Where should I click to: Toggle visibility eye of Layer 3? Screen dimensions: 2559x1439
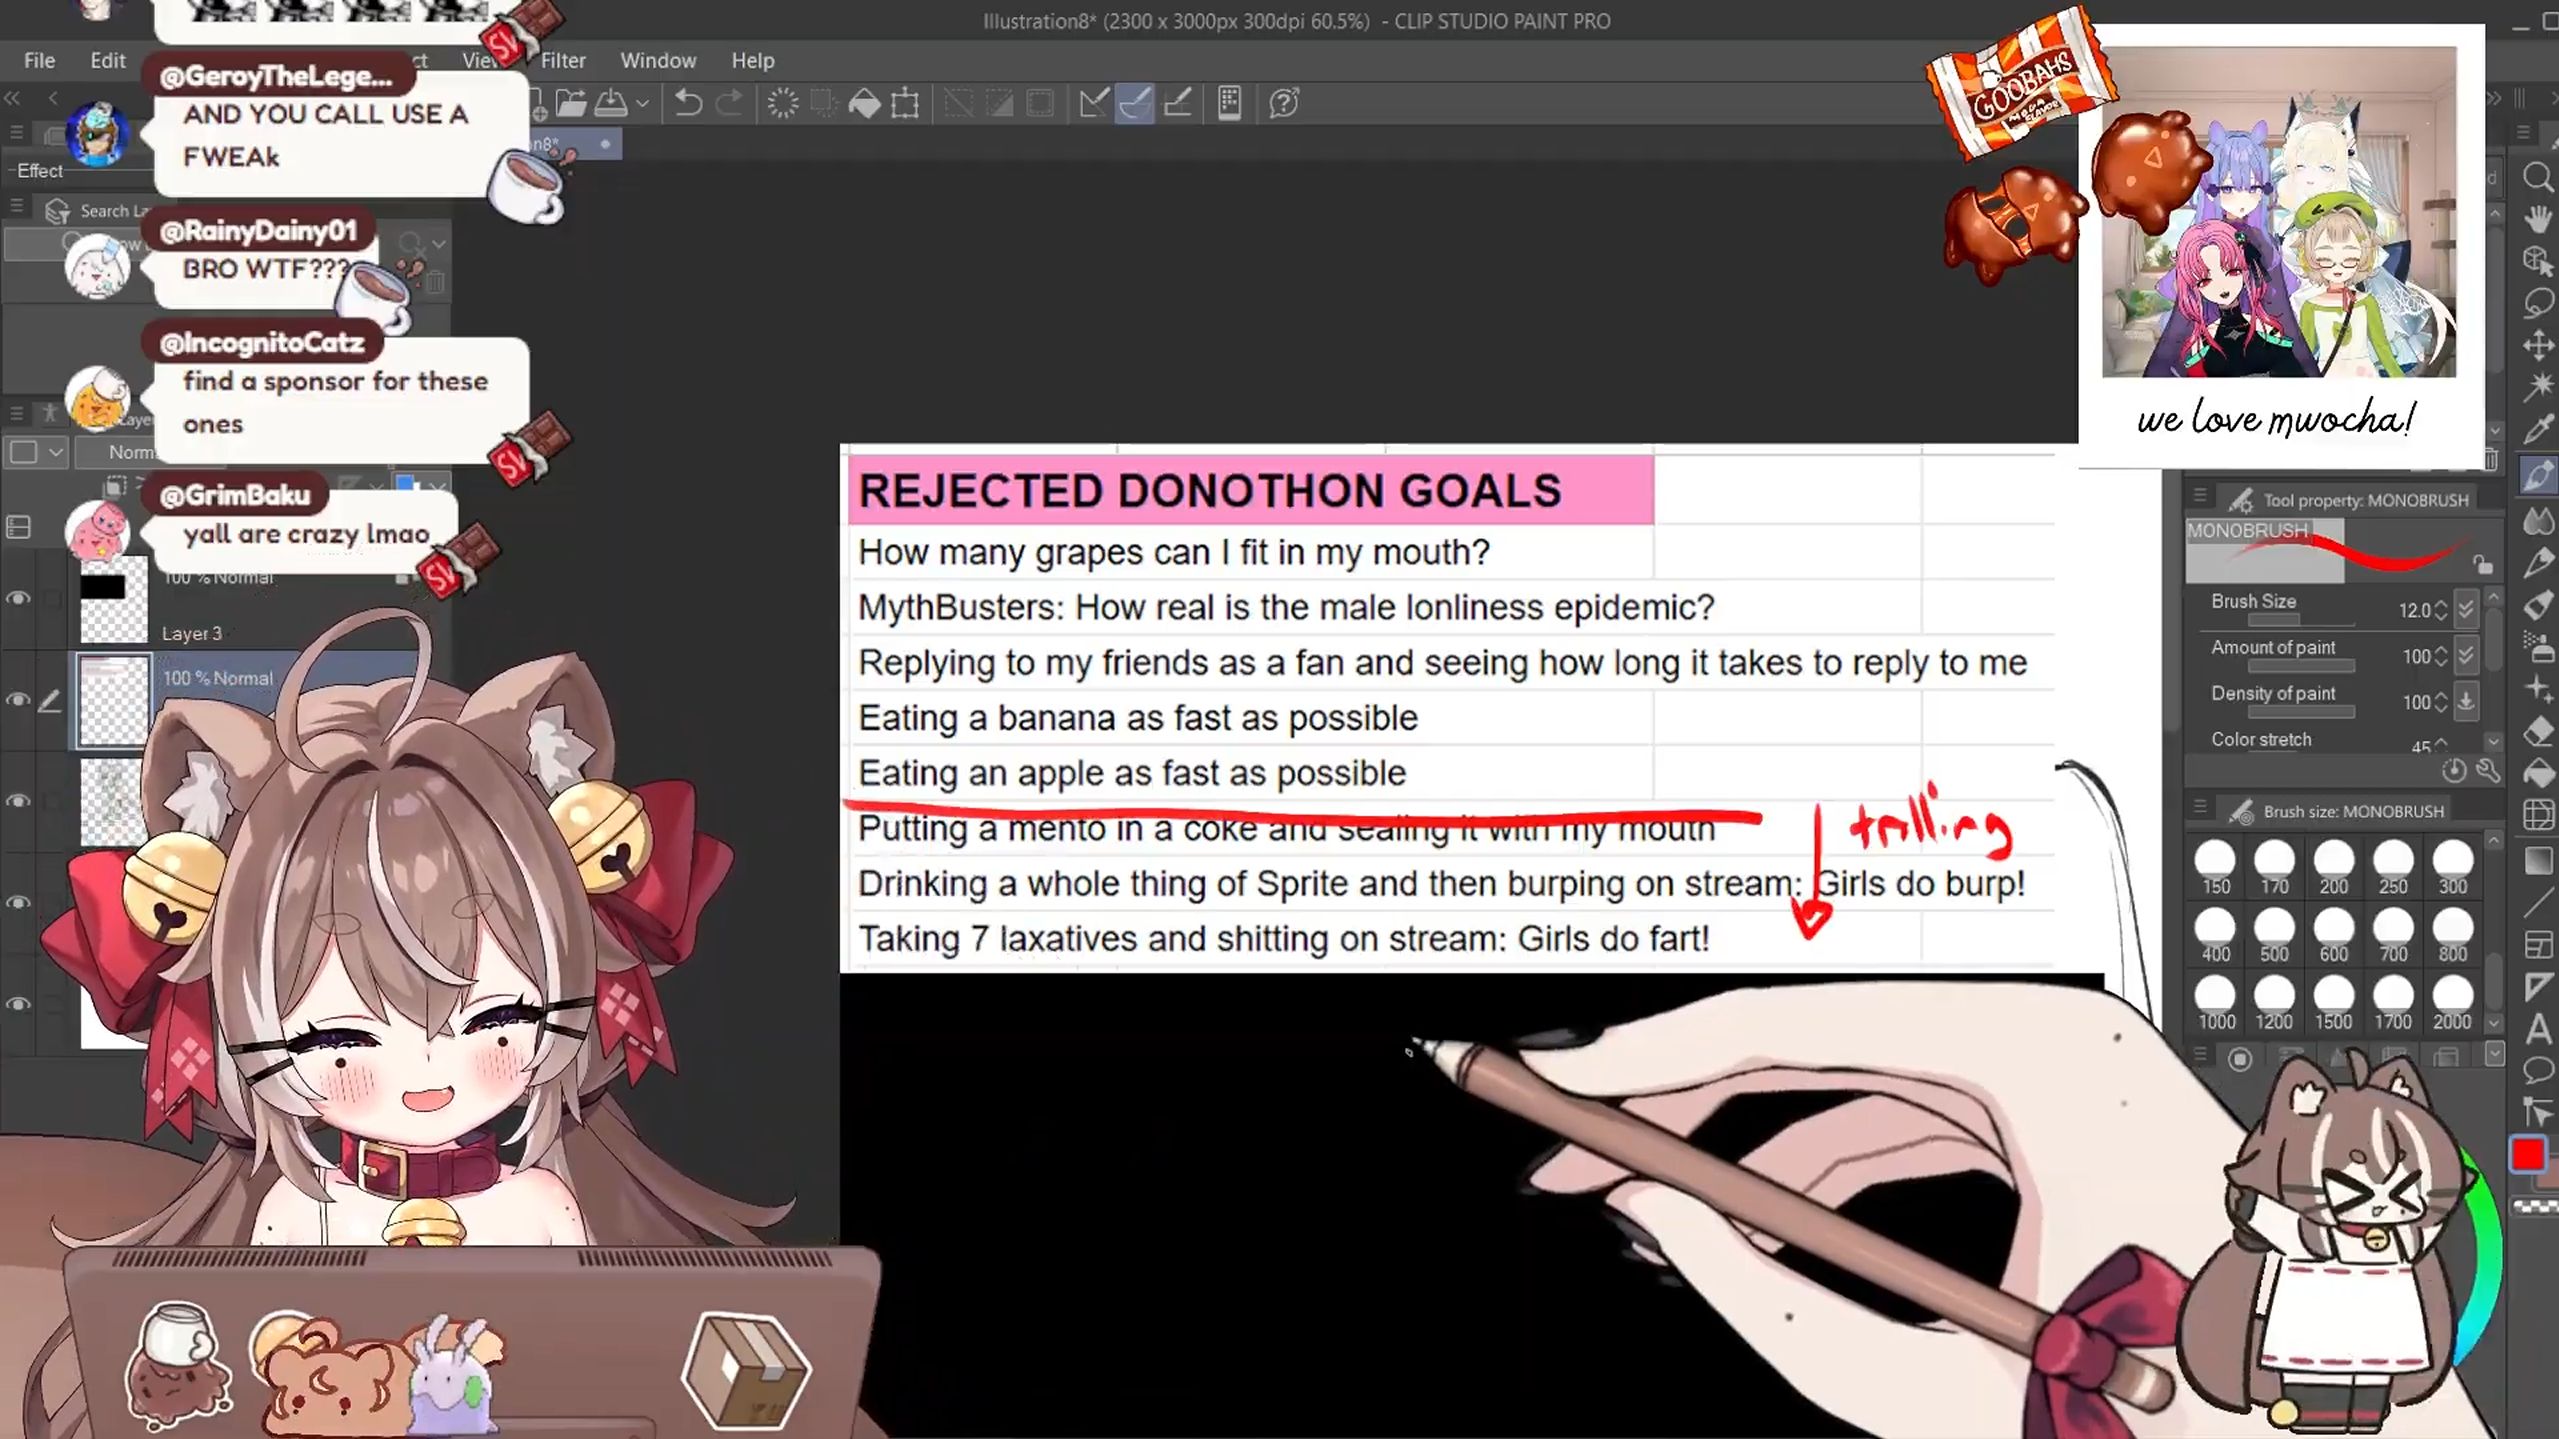coord(18,599)
